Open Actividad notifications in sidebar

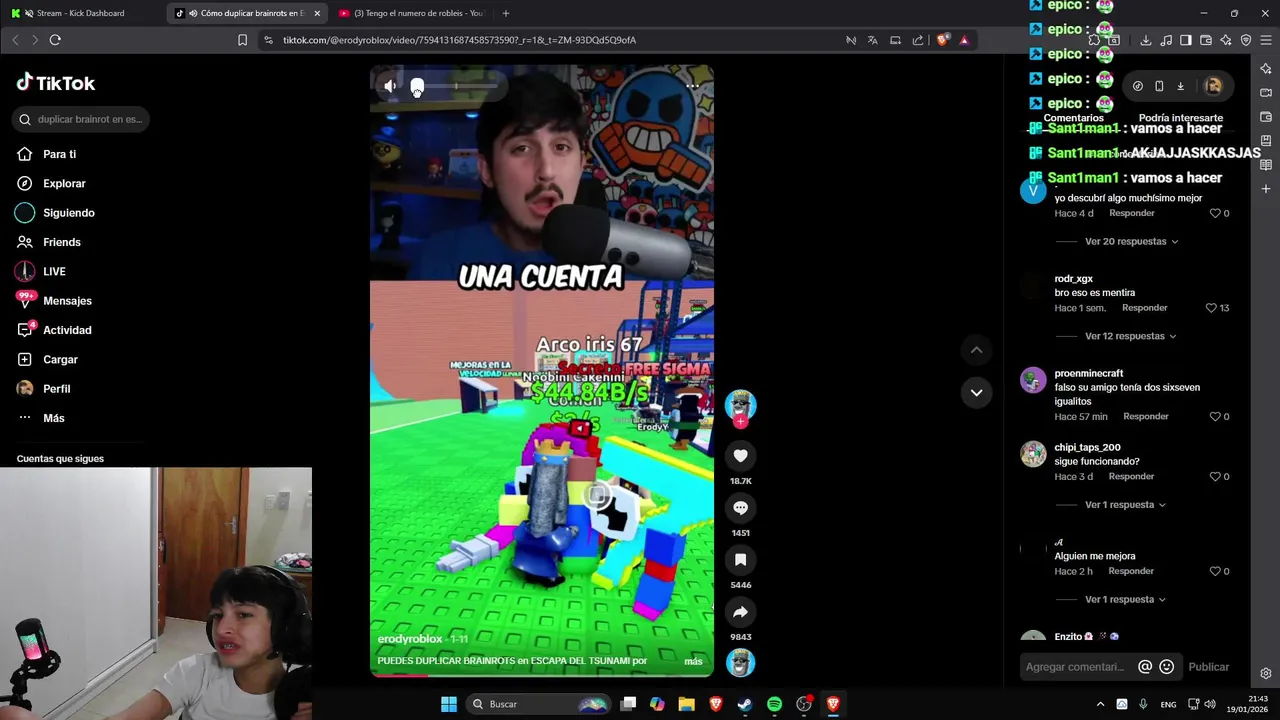67,330
